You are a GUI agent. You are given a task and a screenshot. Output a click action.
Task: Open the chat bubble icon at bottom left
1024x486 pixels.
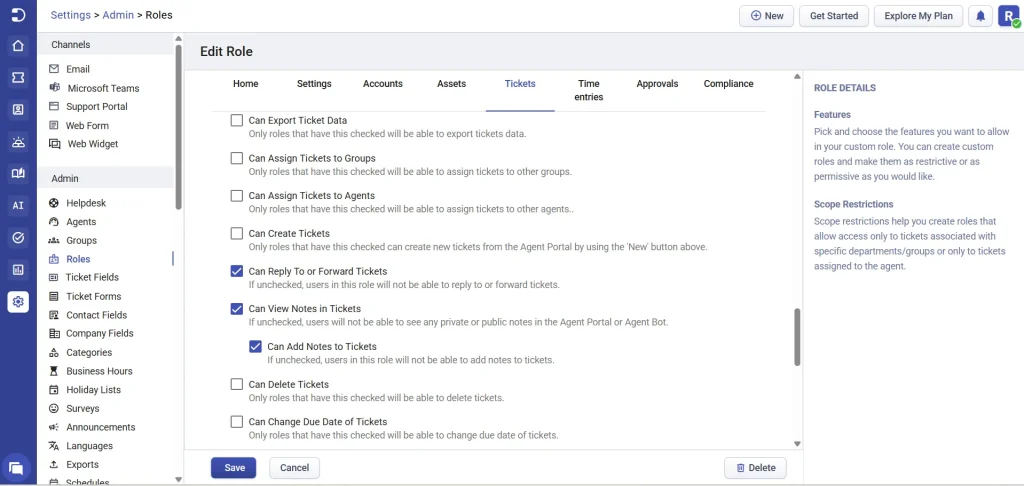[16, 468]
